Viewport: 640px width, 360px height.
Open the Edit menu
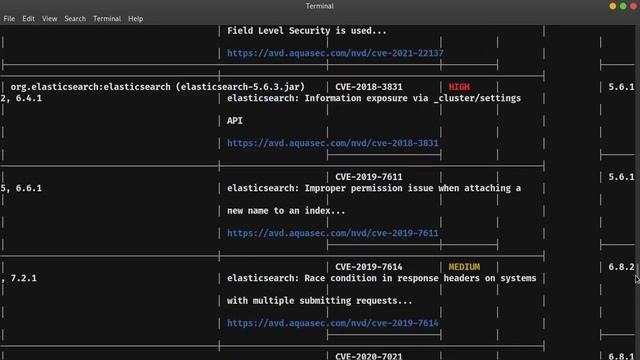click(28, 19)
